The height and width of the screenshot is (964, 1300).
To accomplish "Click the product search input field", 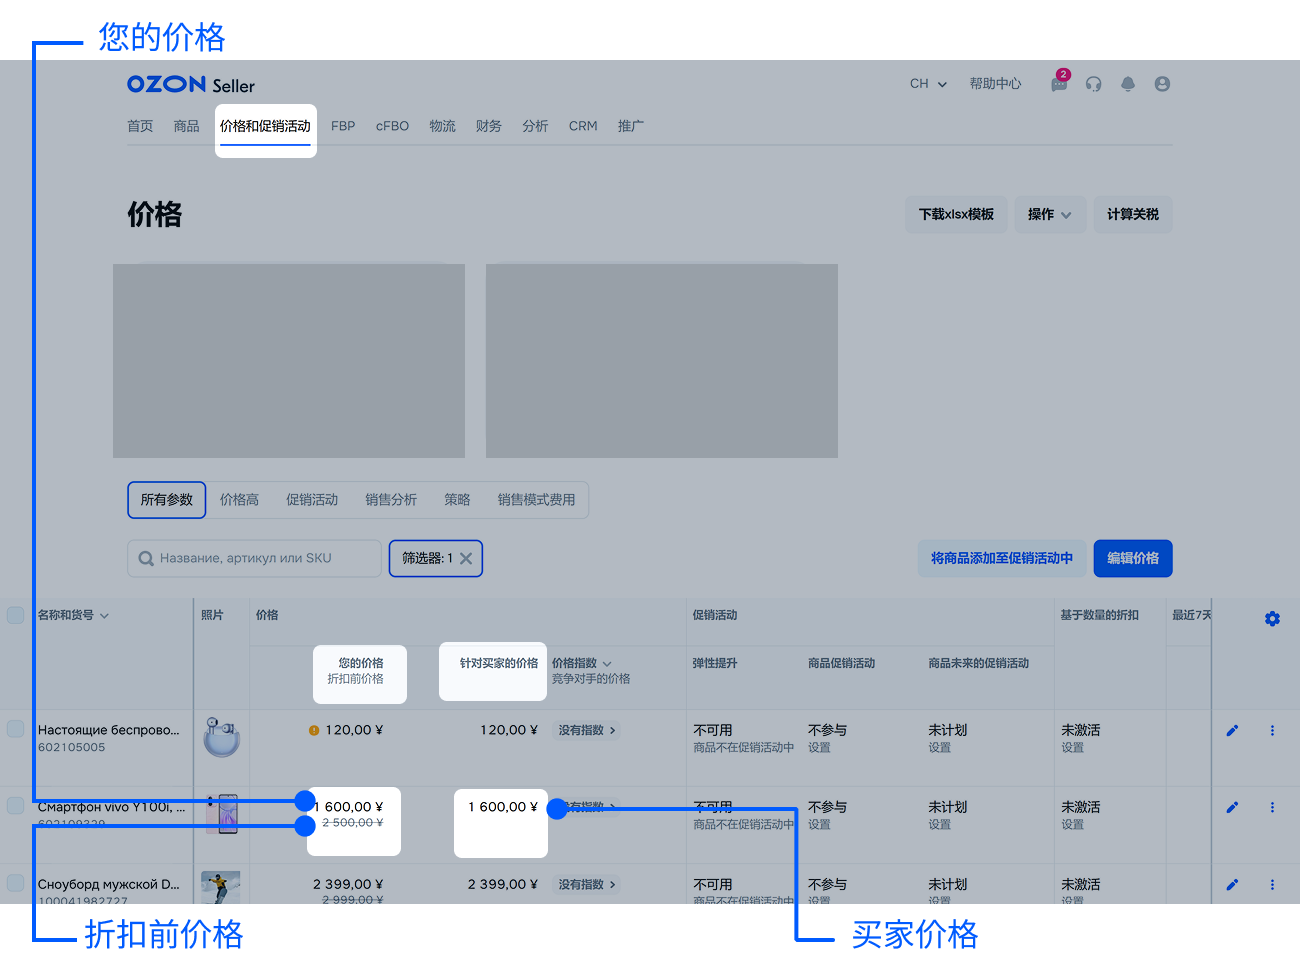I will (253, 558).
